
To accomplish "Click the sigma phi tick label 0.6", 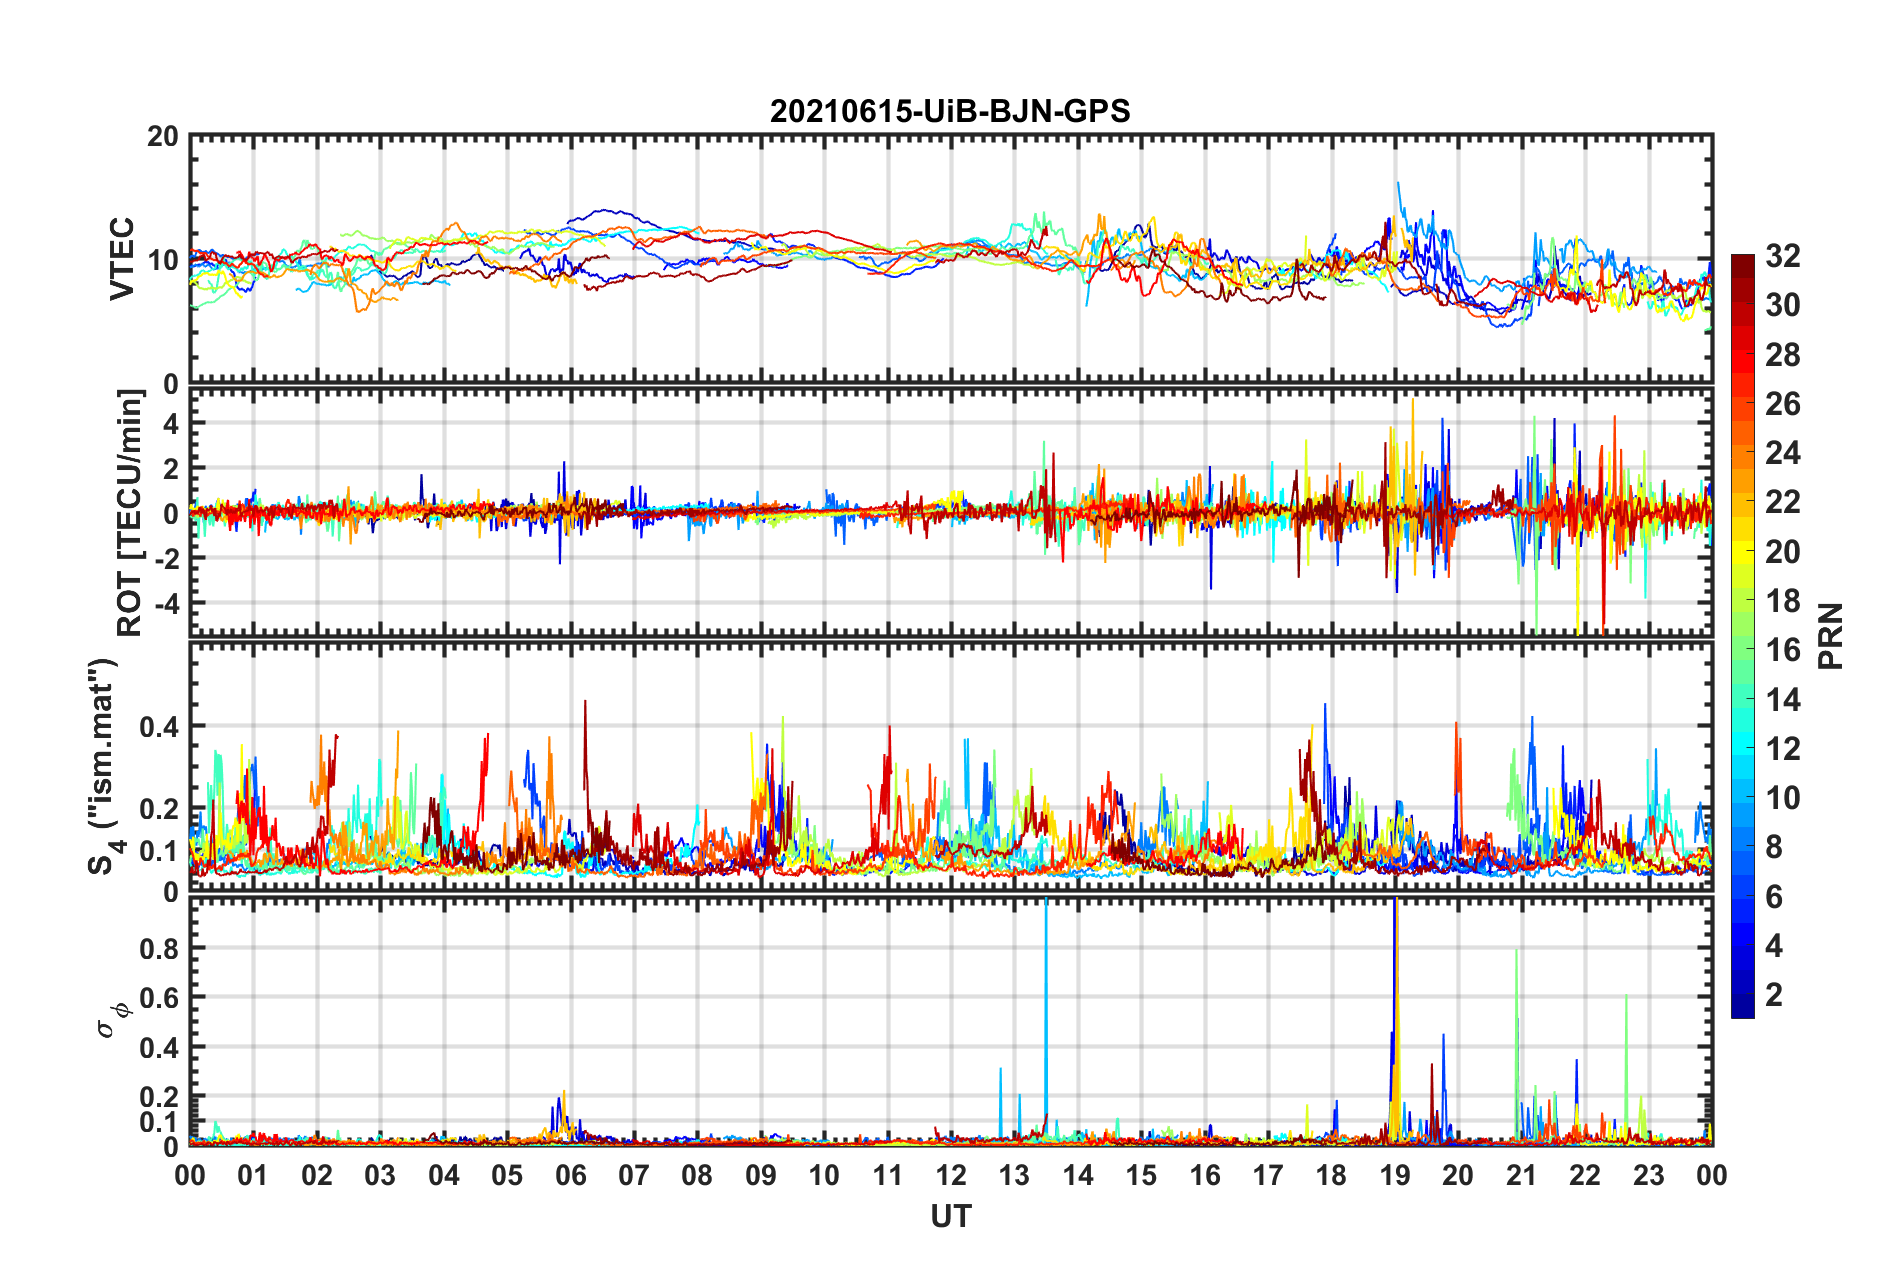I will (159, 998).
